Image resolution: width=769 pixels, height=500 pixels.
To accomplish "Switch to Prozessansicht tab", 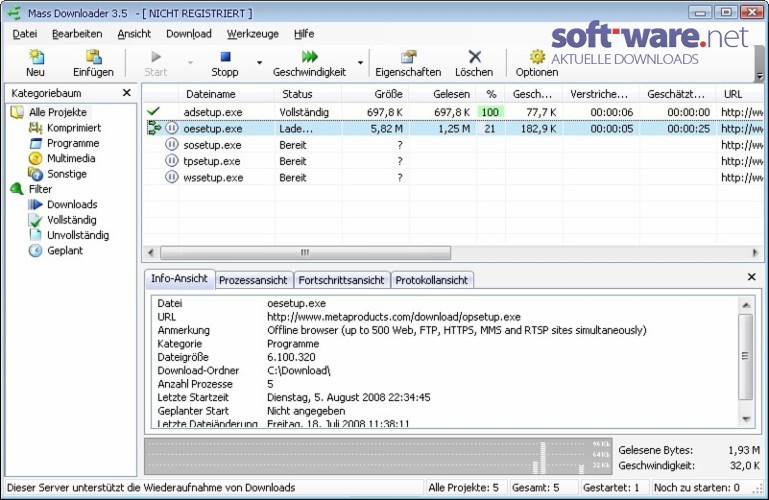I will [253, 280].
